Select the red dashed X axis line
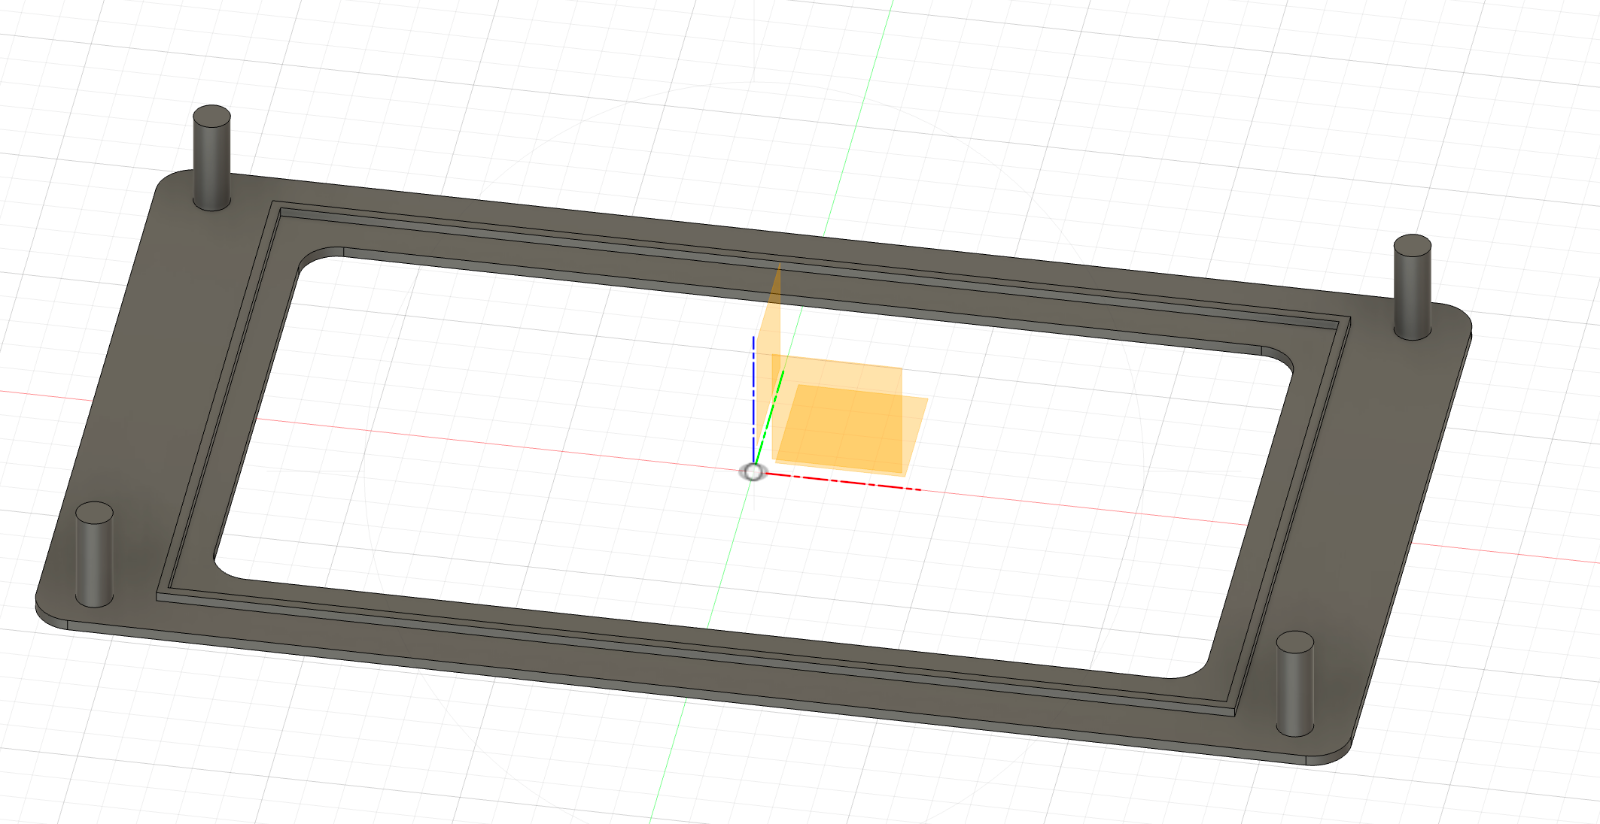This screenshot has height=824, width=1600. click(843, 481)
